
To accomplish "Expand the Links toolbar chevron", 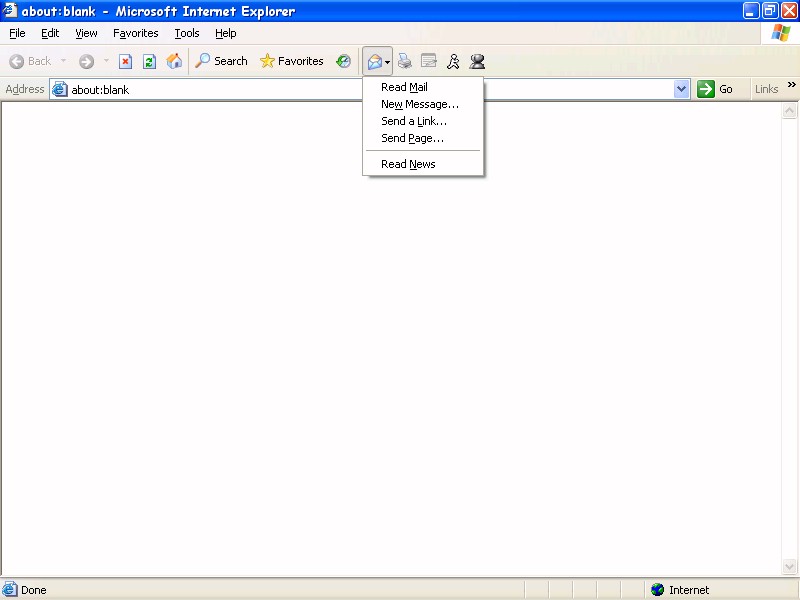I will (791, 85).
